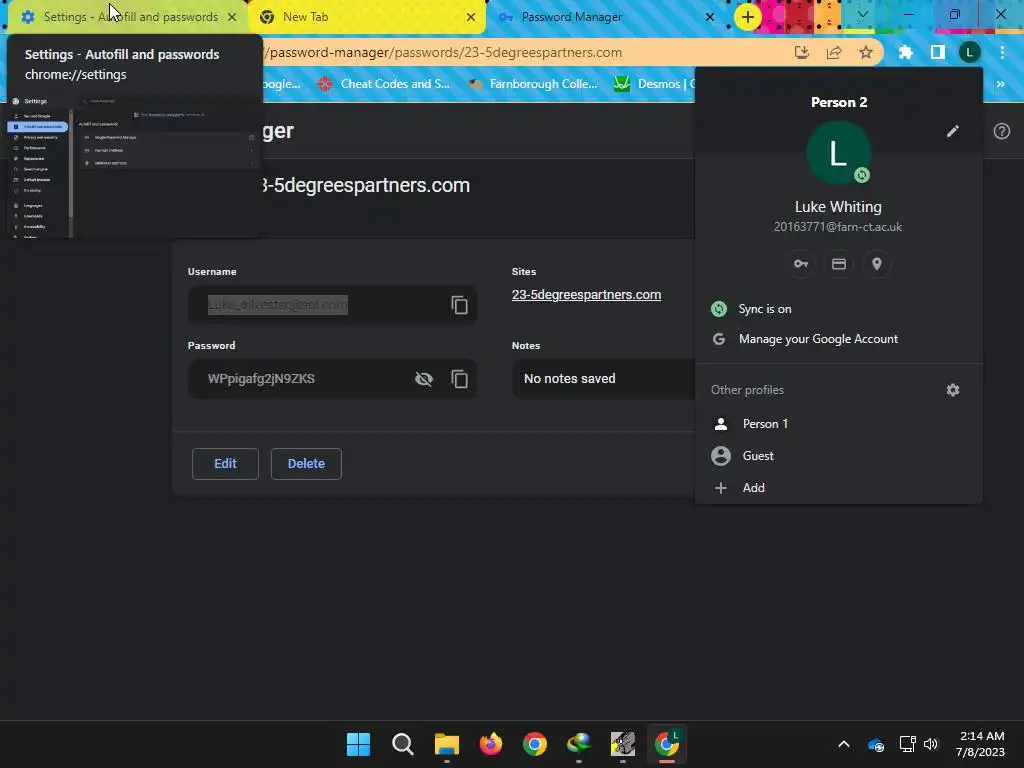The height and width of the screenshot is (768, 1024).
Task: Edit the profile name with the pencil icon
Action: (x=953, y=131)
